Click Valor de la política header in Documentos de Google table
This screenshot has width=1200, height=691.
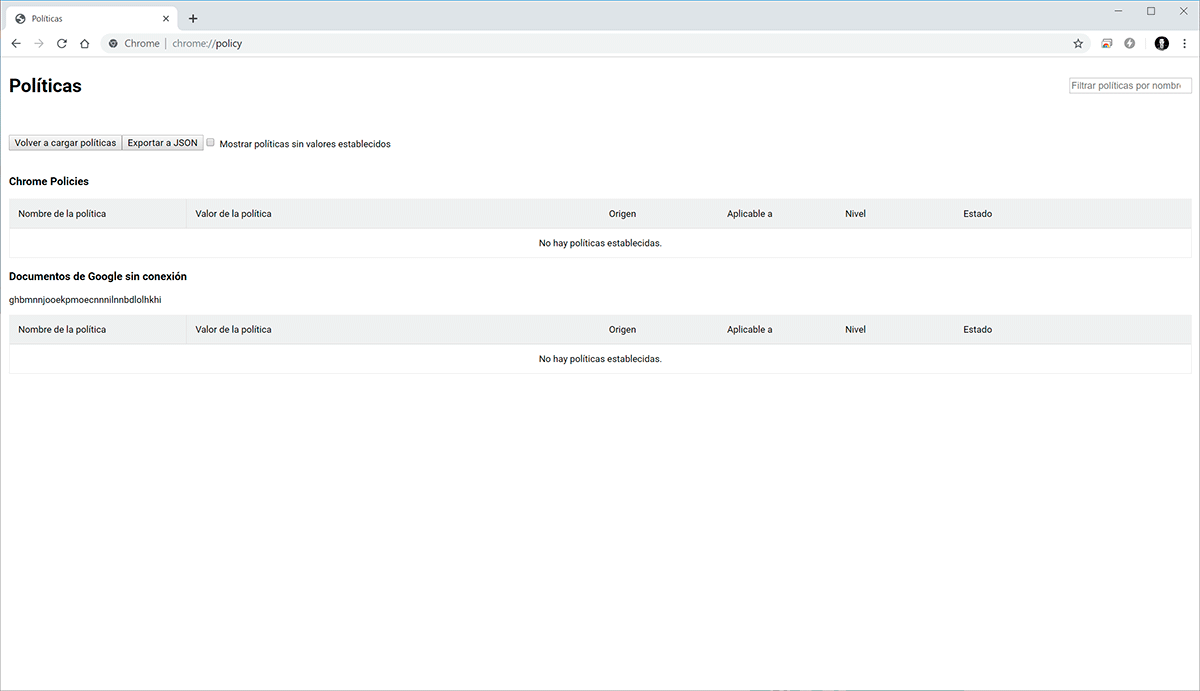(x=233, y=330)
